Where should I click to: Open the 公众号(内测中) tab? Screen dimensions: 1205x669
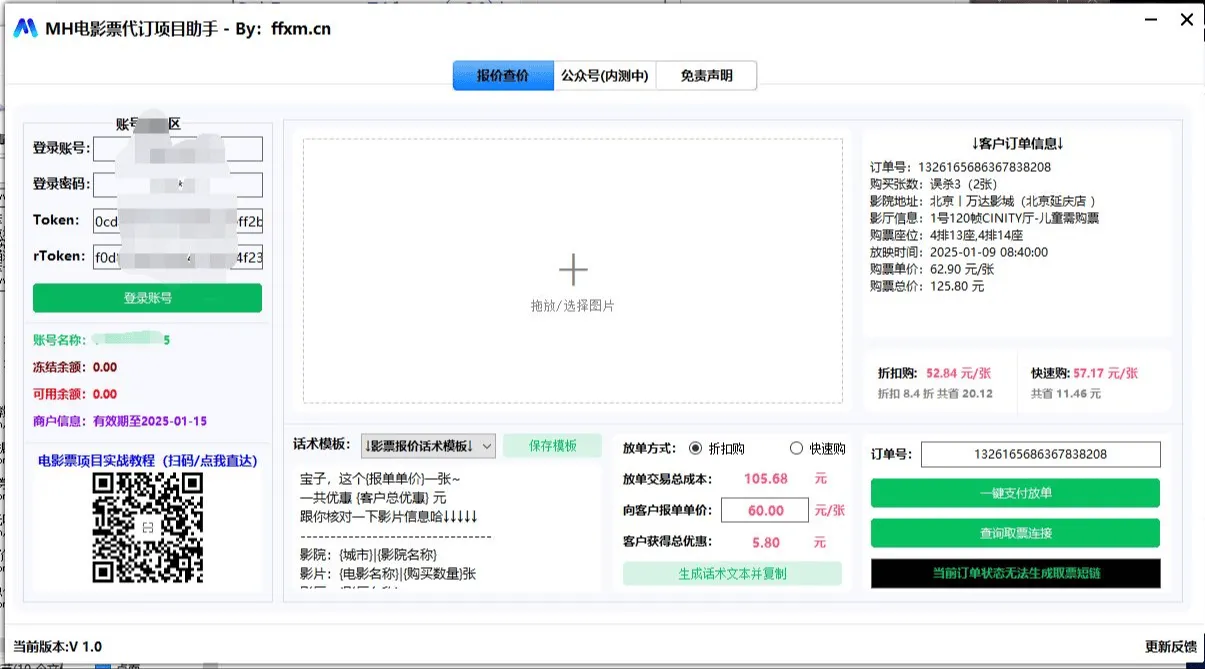604,75
